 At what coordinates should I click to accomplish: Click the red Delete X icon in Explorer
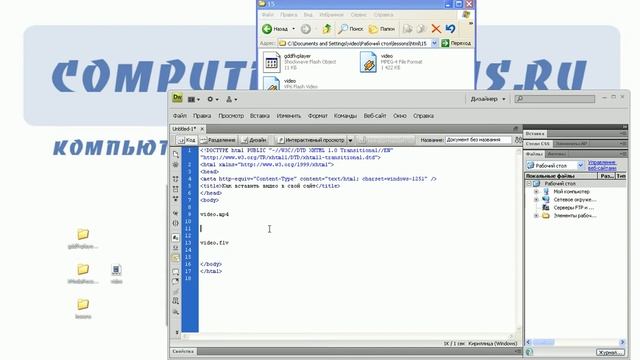pyautogui.click(x=436, y=29)
